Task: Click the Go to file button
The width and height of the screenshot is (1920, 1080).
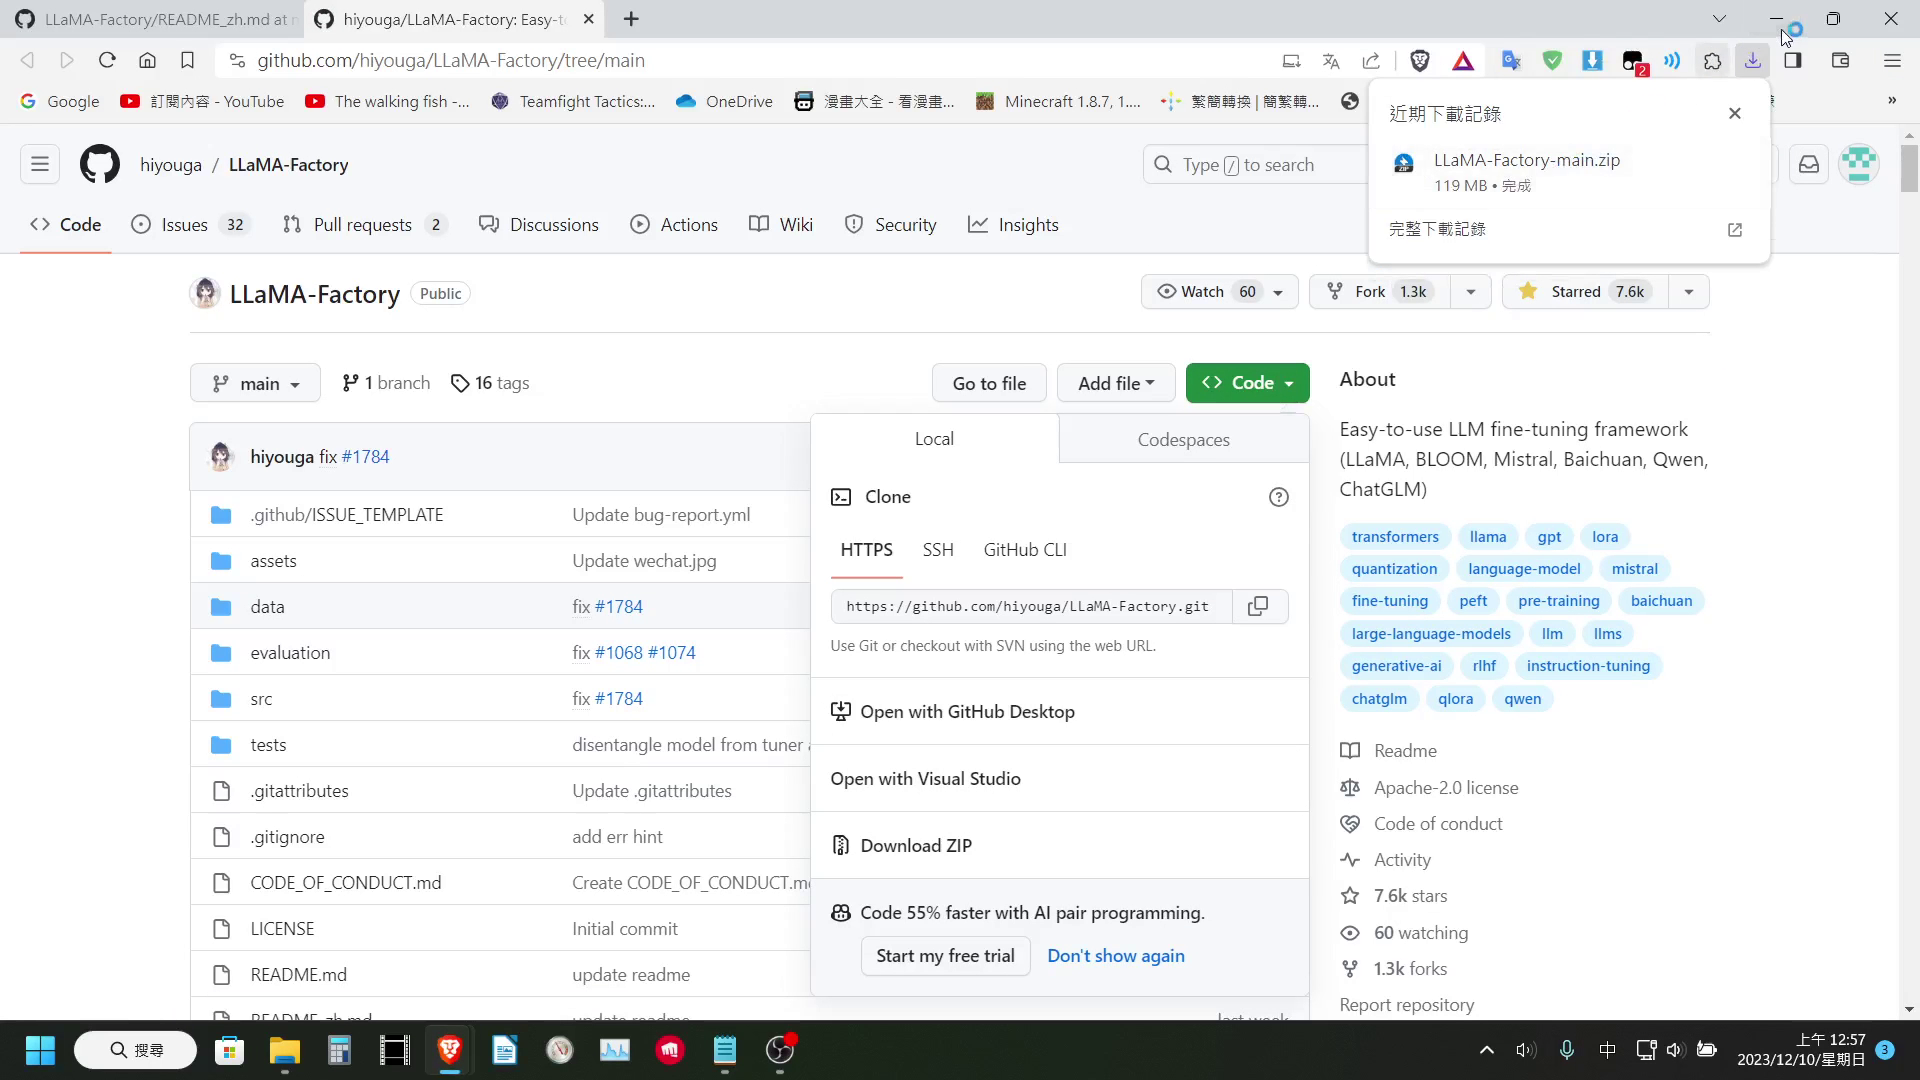Action: (989, 383)
